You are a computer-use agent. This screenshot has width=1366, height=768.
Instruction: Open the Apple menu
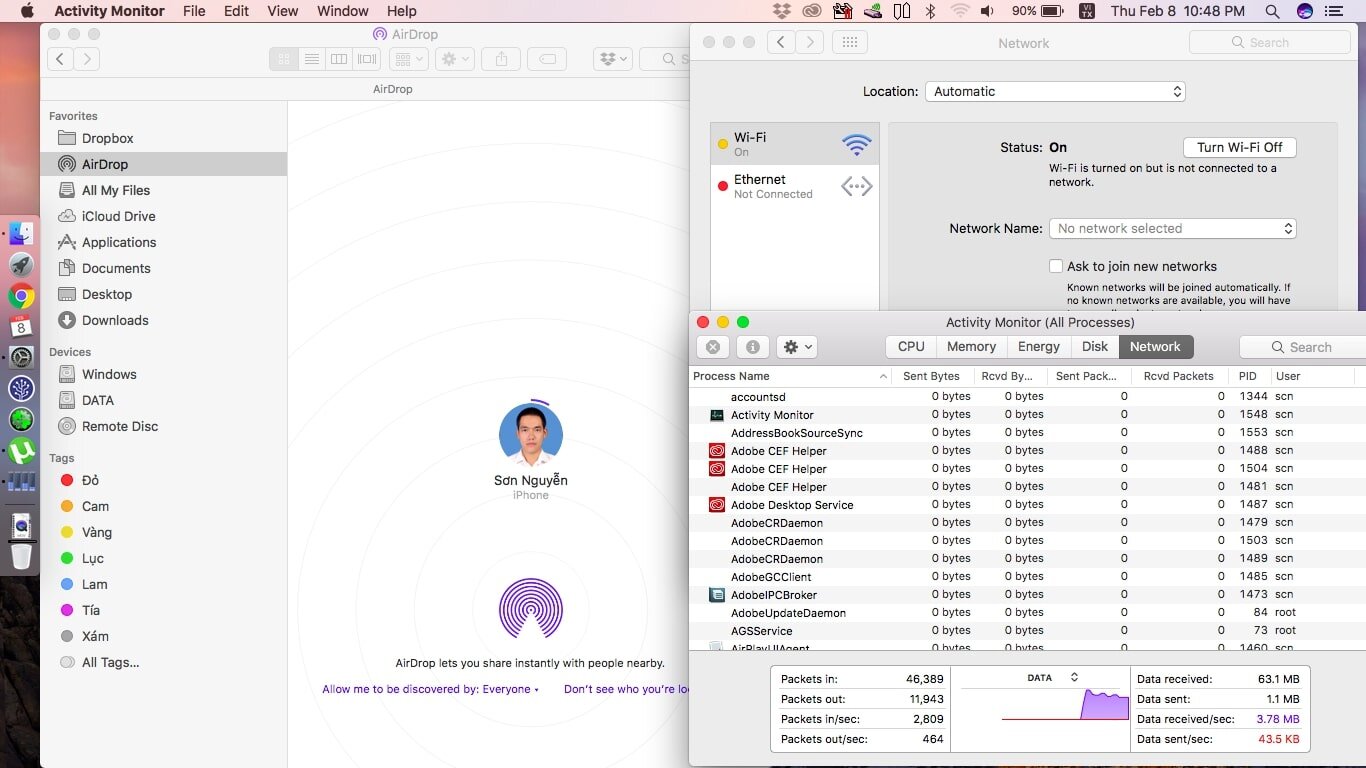27,11
